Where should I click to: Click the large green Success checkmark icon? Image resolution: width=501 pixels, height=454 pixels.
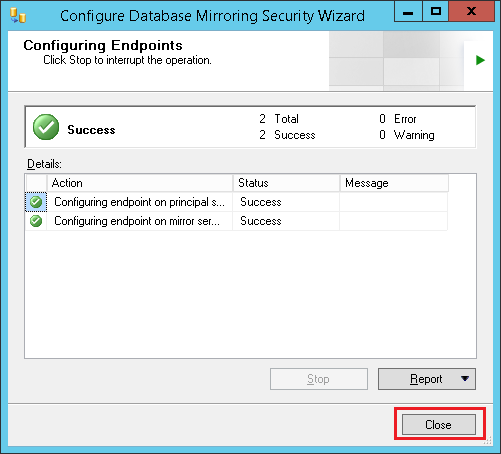point(46,127)
